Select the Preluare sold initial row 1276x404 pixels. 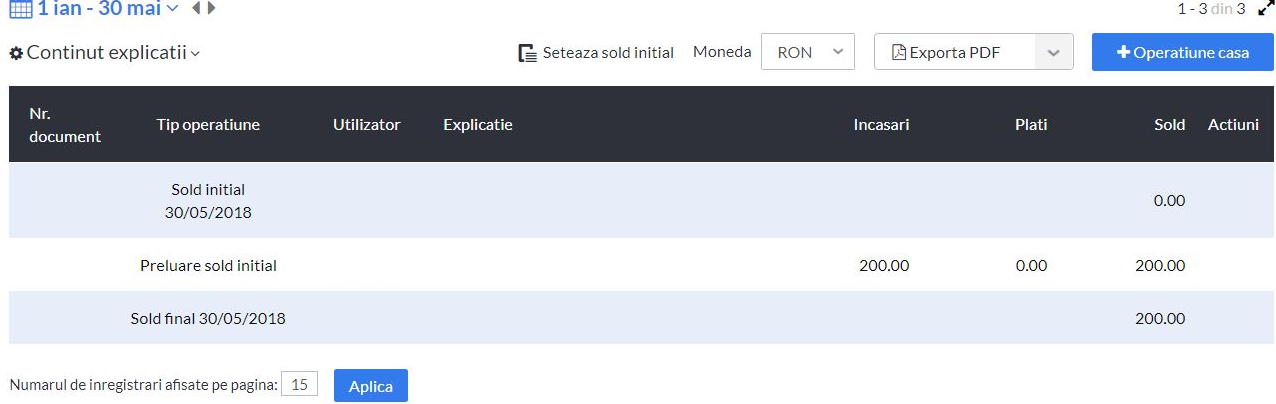coord(641,265)
